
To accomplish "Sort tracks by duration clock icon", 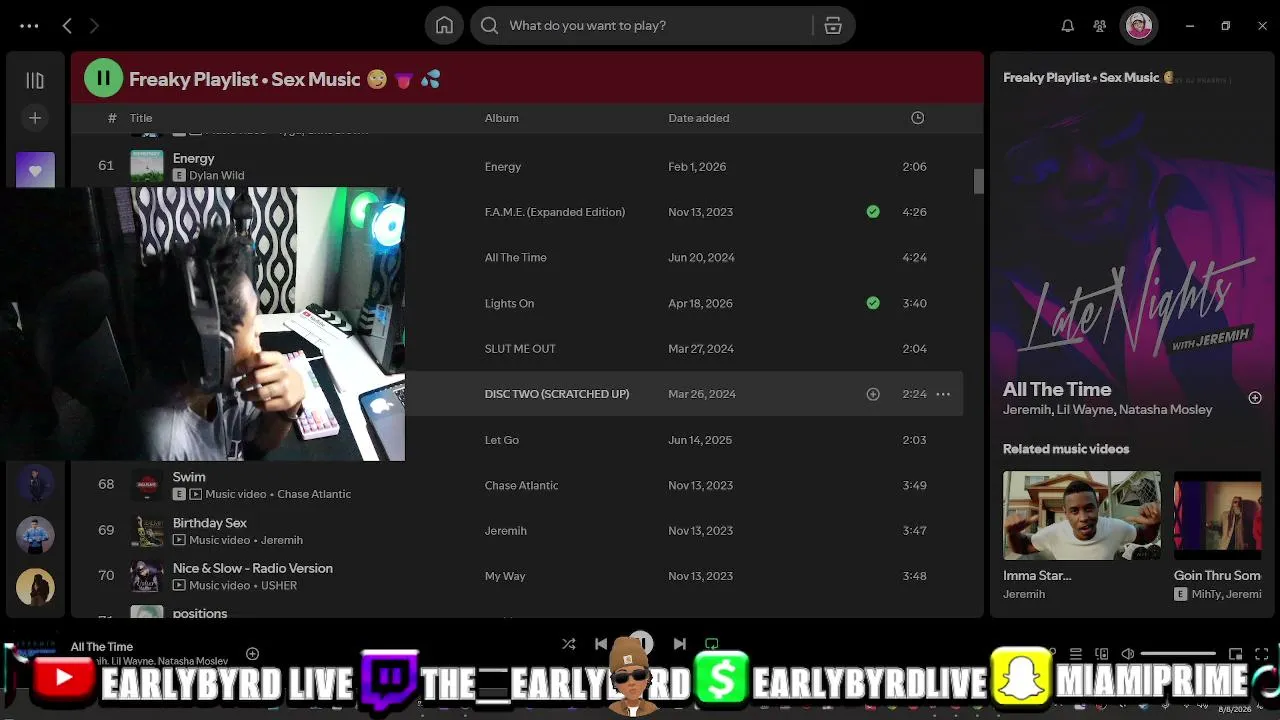I will click(x=917, y=118).
